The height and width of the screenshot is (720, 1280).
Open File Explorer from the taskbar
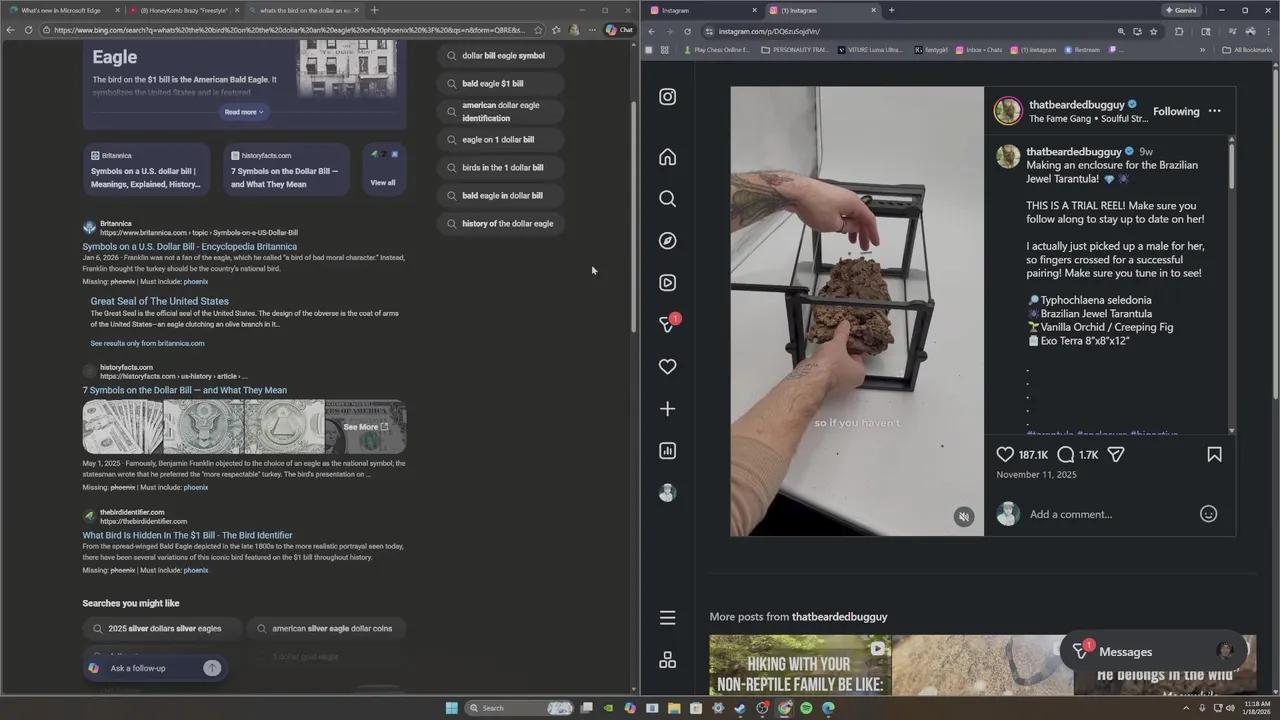tap(674, 708)
